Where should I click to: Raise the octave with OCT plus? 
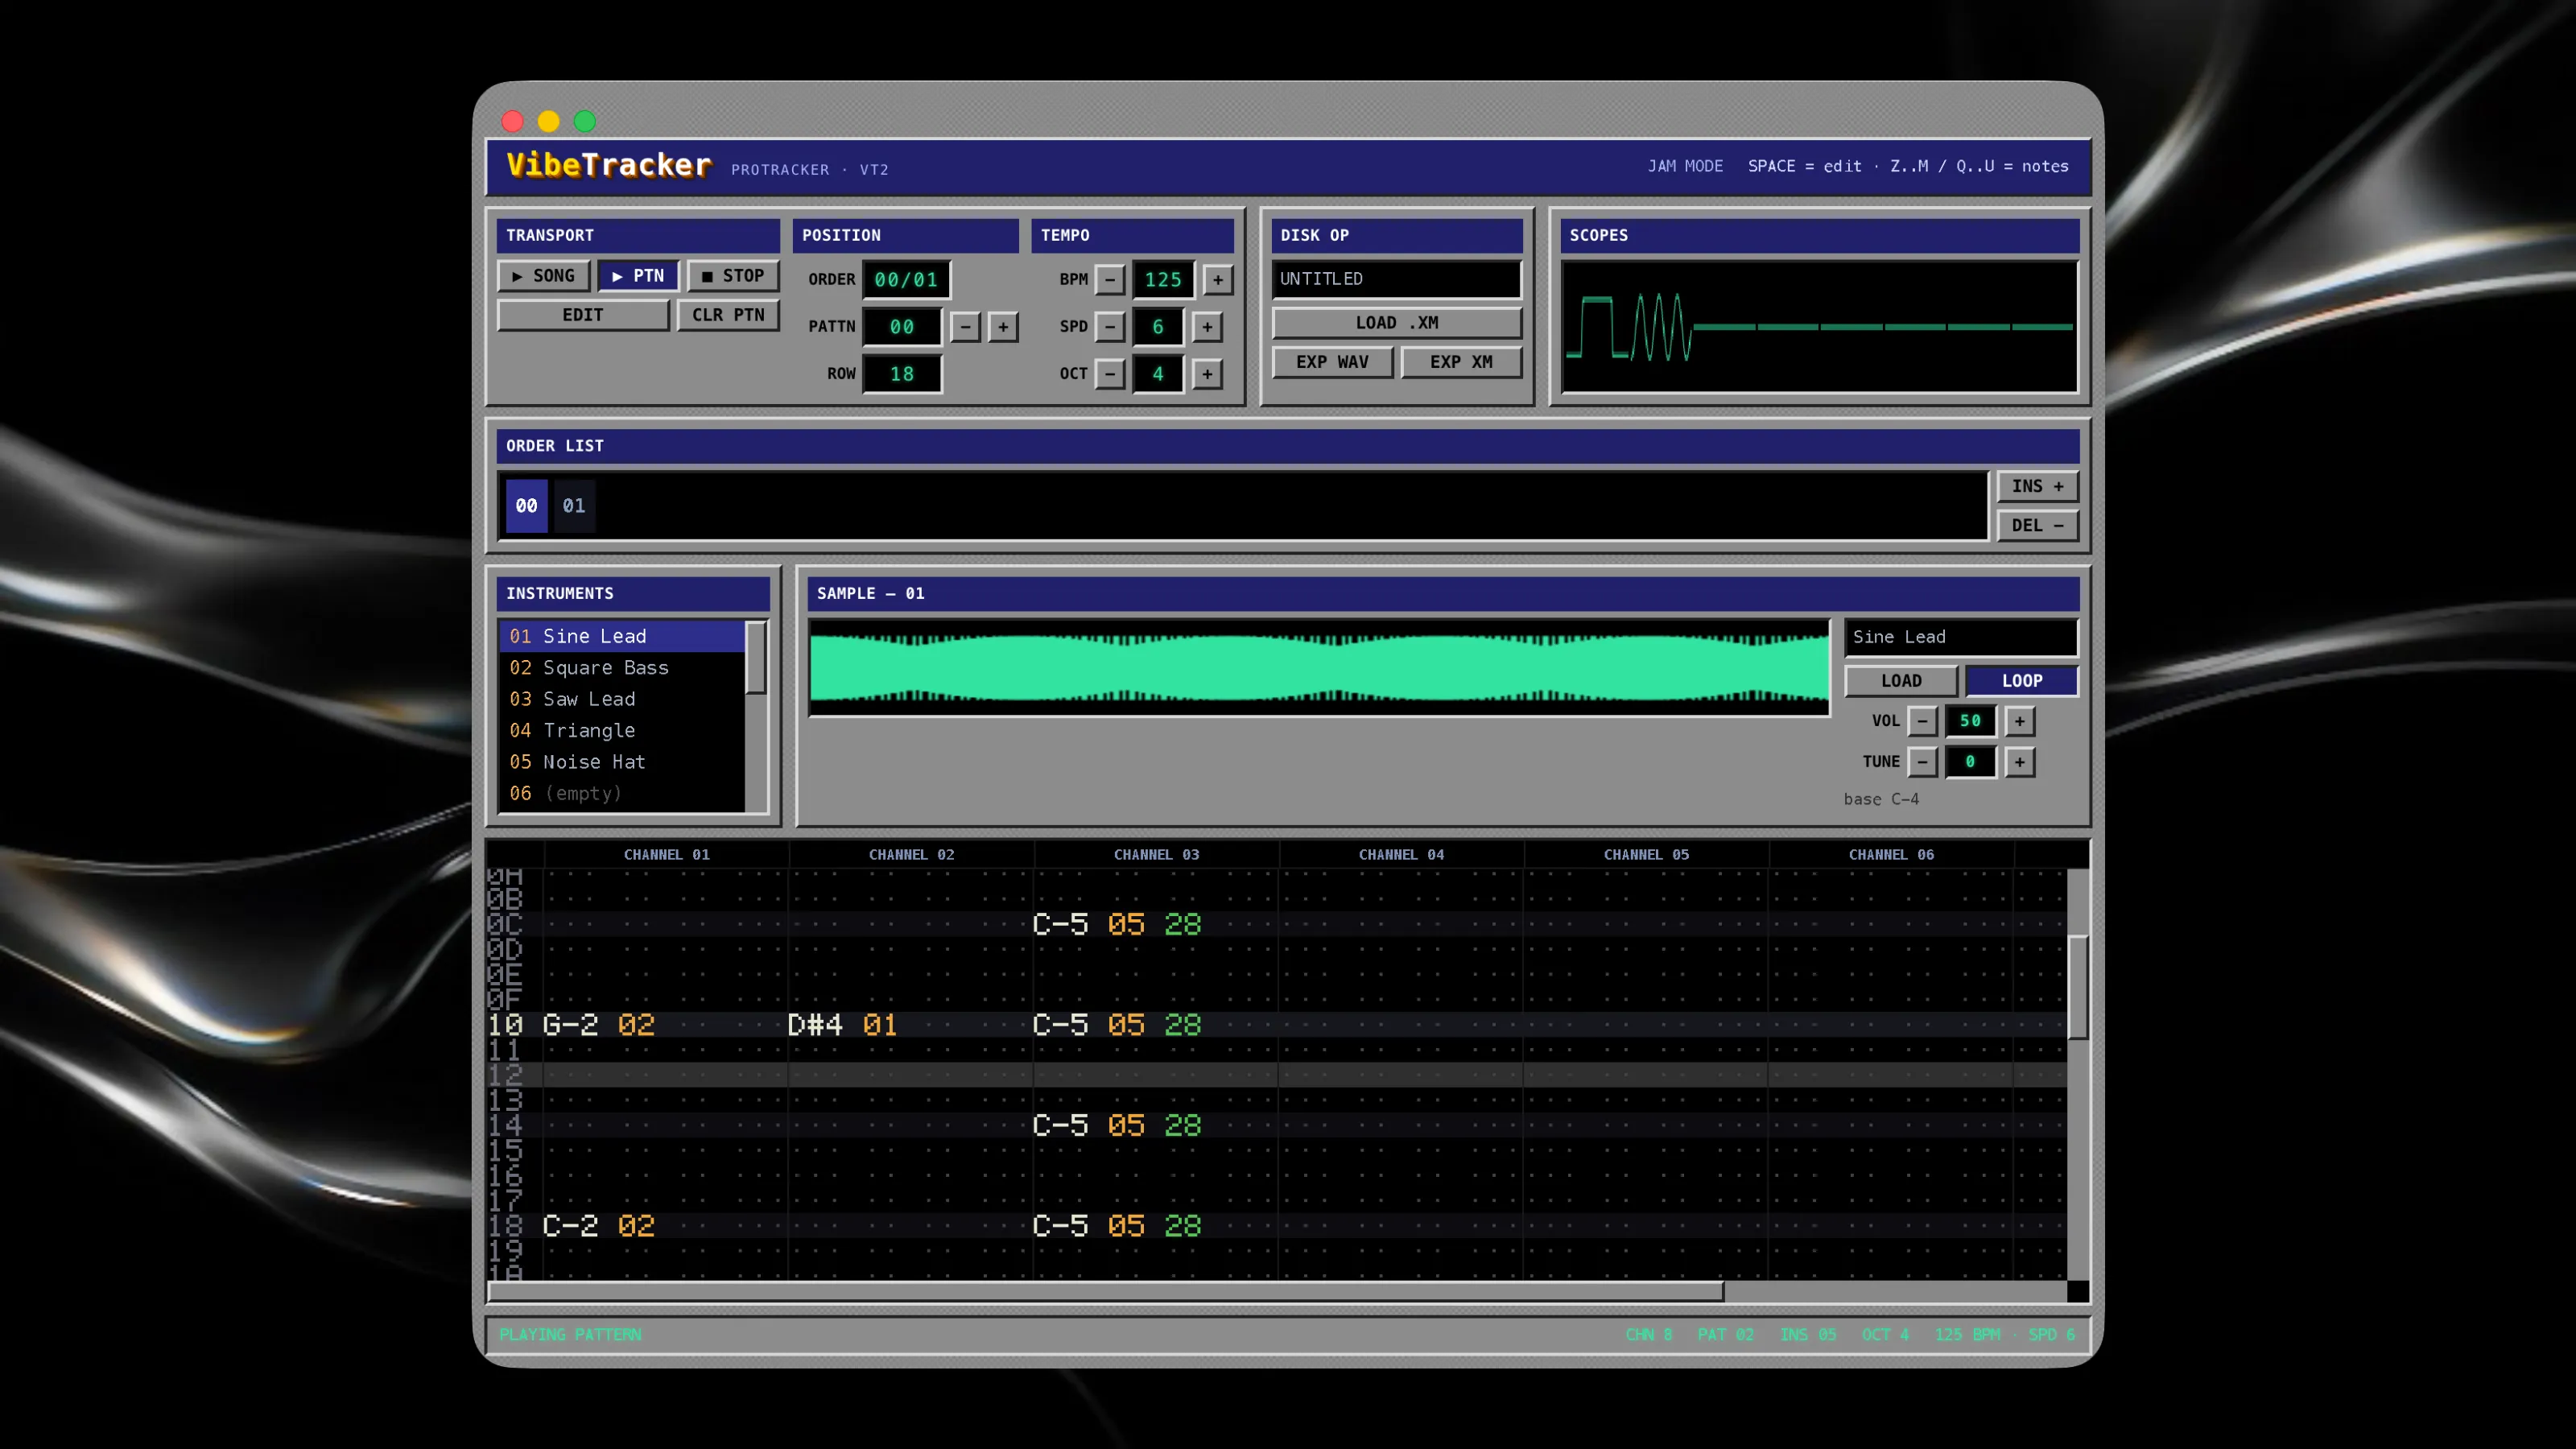coord(1207,374)
